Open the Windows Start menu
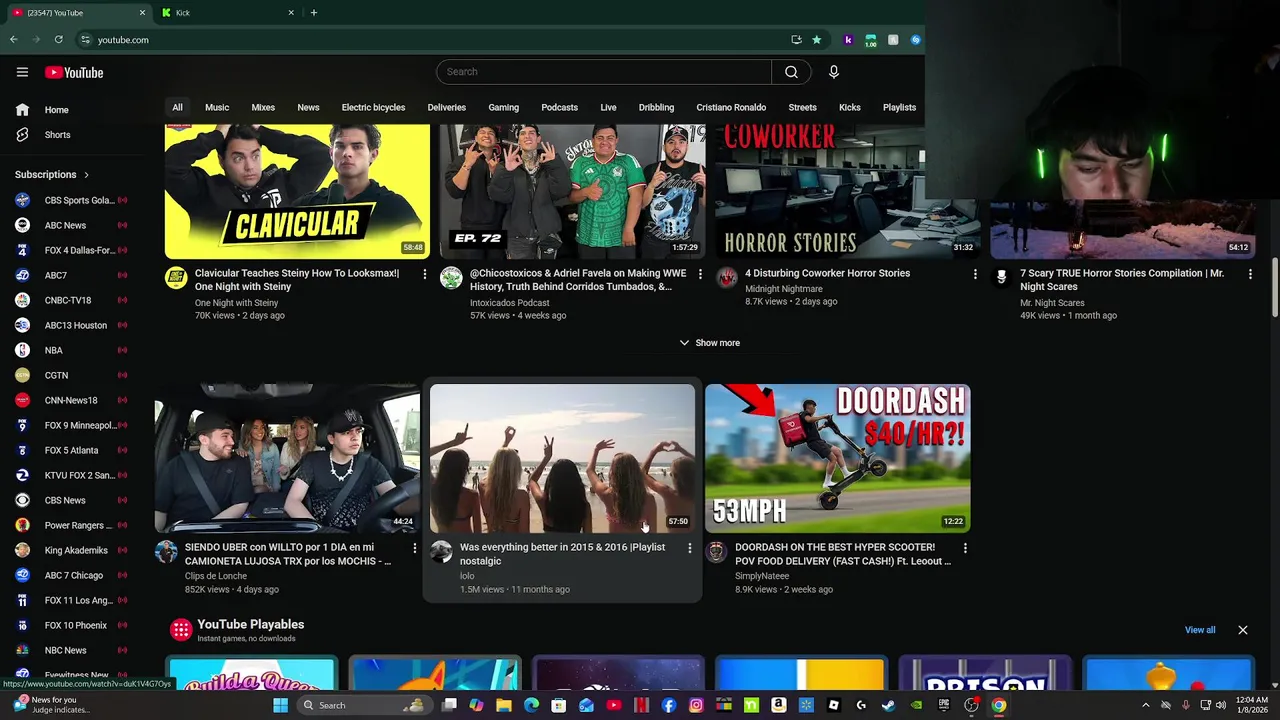 tap(281, 705)
